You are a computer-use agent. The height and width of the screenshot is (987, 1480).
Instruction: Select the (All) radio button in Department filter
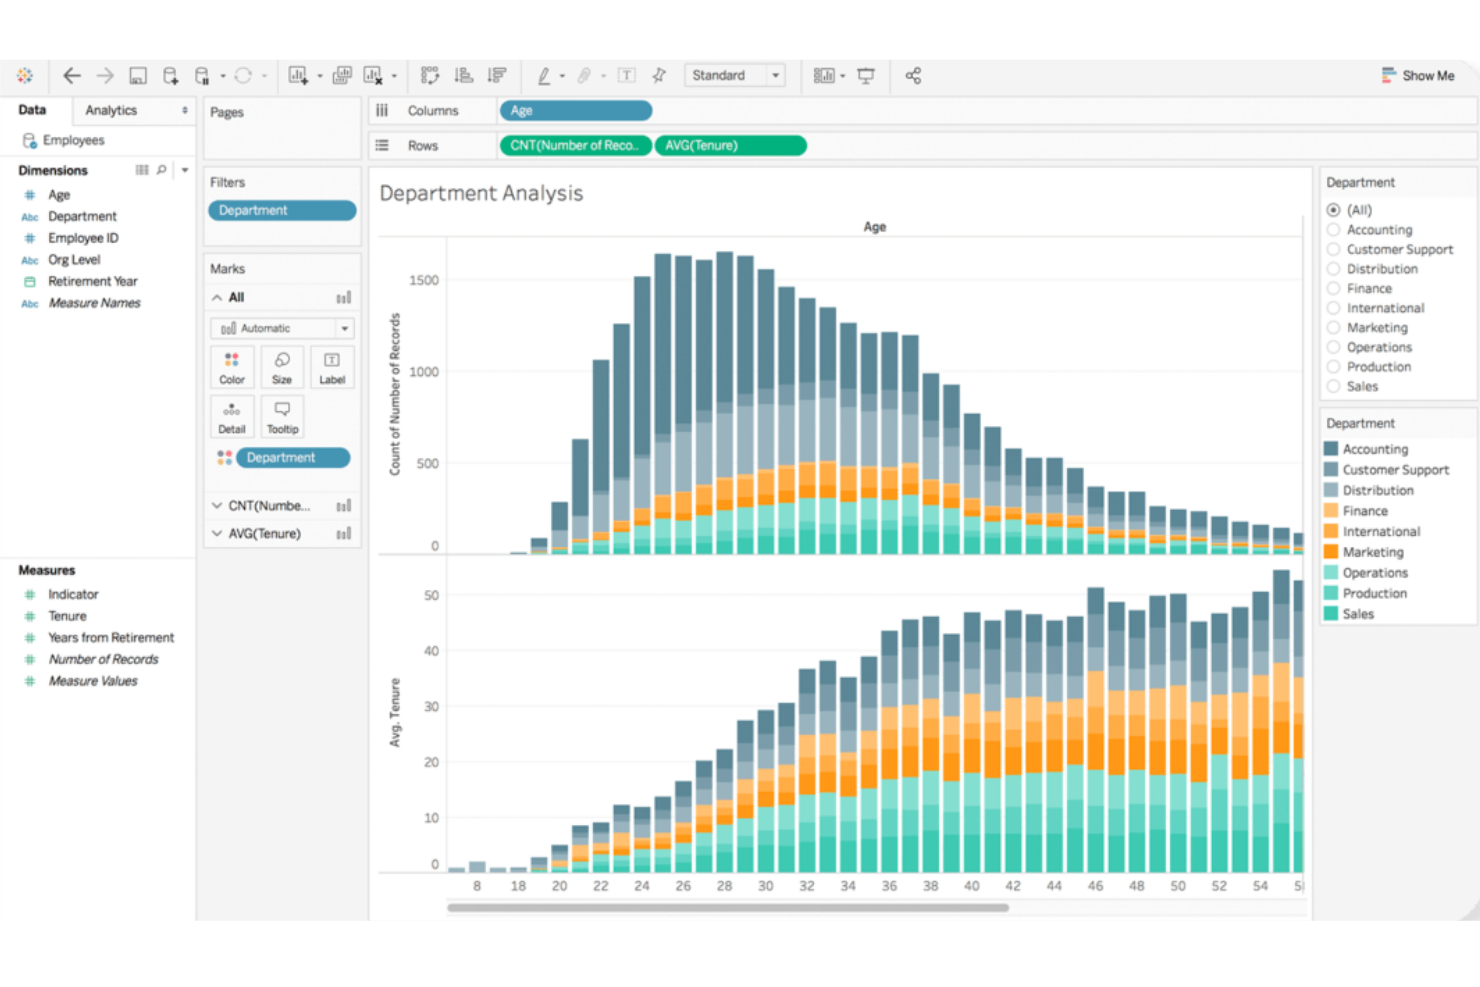coord(1333,210)
